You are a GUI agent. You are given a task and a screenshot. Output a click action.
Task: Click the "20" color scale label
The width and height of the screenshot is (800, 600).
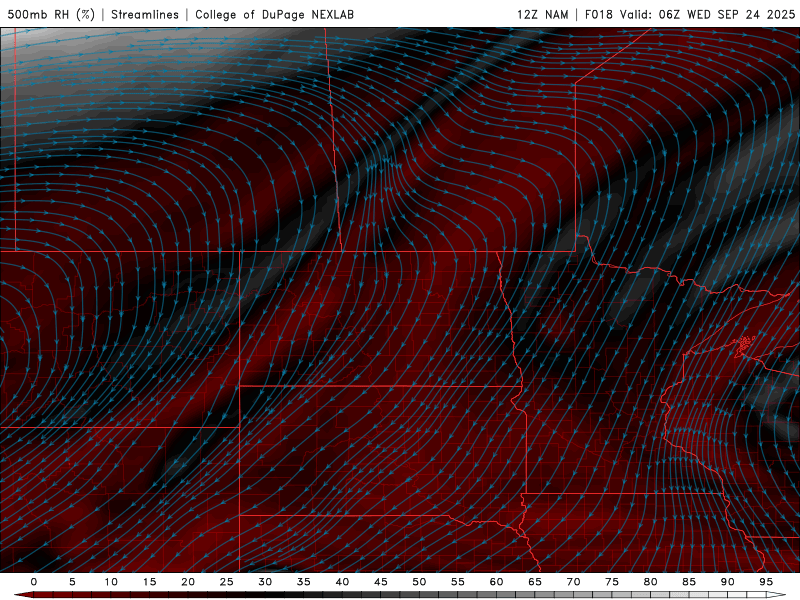(x=188, y=582)
